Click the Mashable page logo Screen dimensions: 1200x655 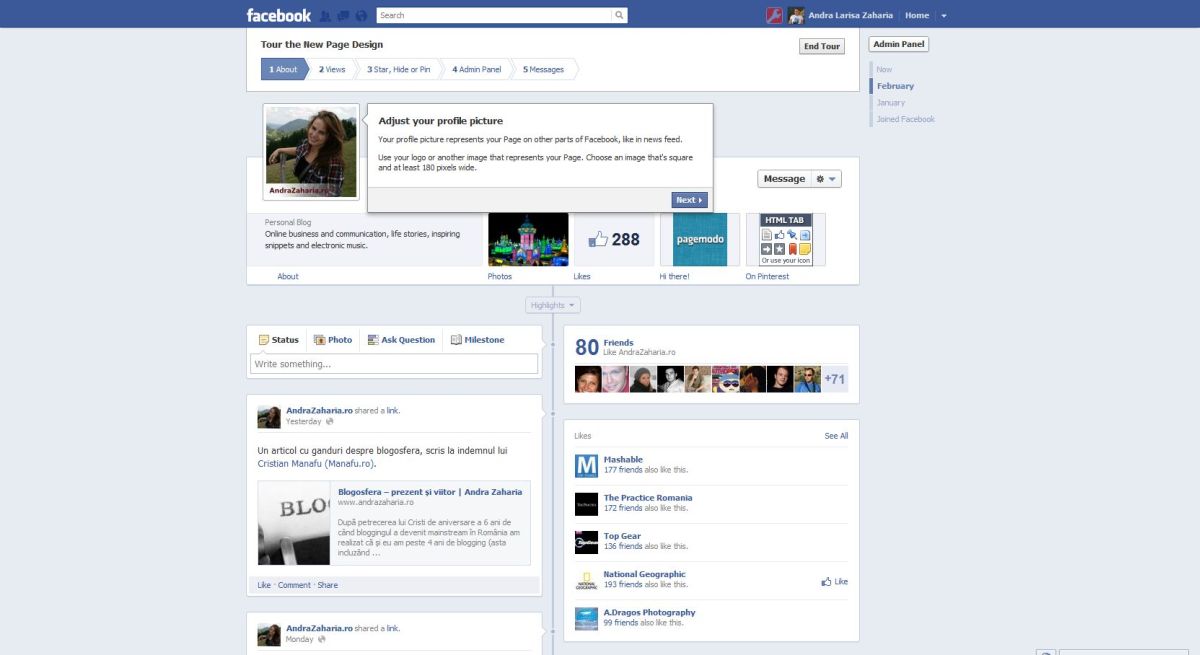tap(586, 465)
